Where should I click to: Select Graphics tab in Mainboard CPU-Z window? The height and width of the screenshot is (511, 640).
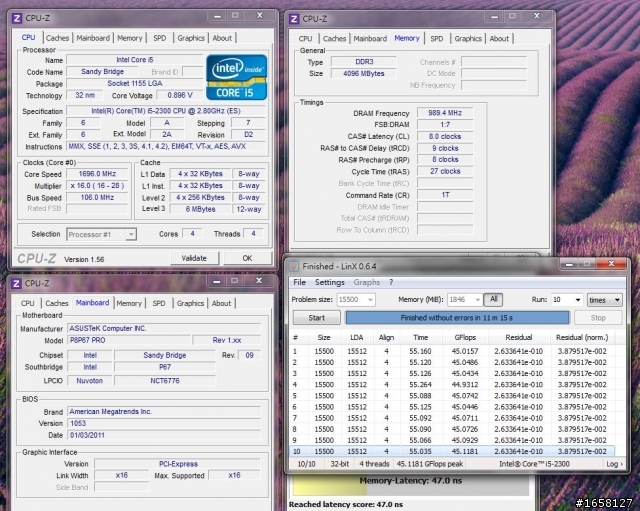point(190,303)
